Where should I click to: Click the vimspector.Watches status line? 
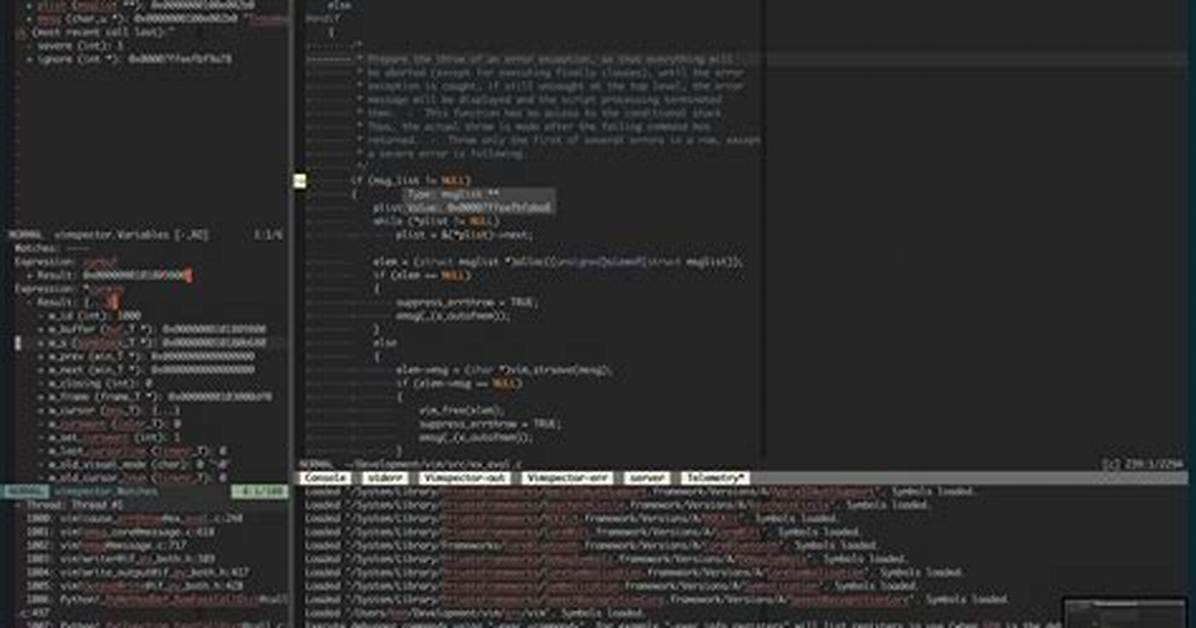pyautogui.click(x=145, y=492)
